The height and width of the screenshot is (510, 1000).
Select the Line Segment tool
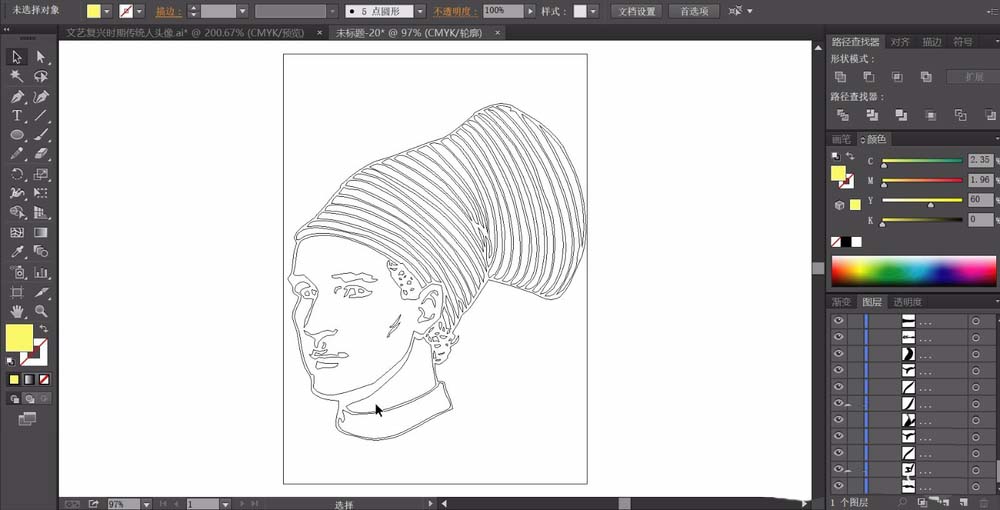point(41,116)
